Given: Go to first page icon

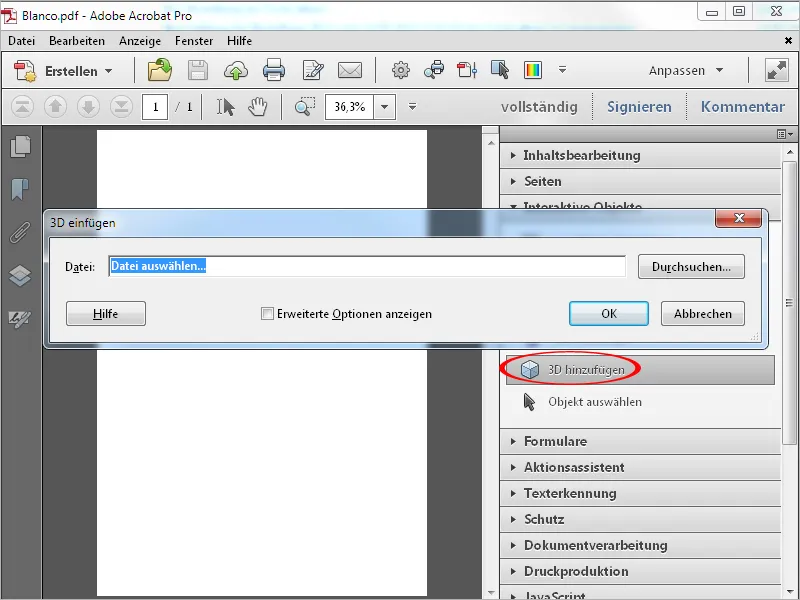Looking at the screenshot, I should tap(22, 107).
